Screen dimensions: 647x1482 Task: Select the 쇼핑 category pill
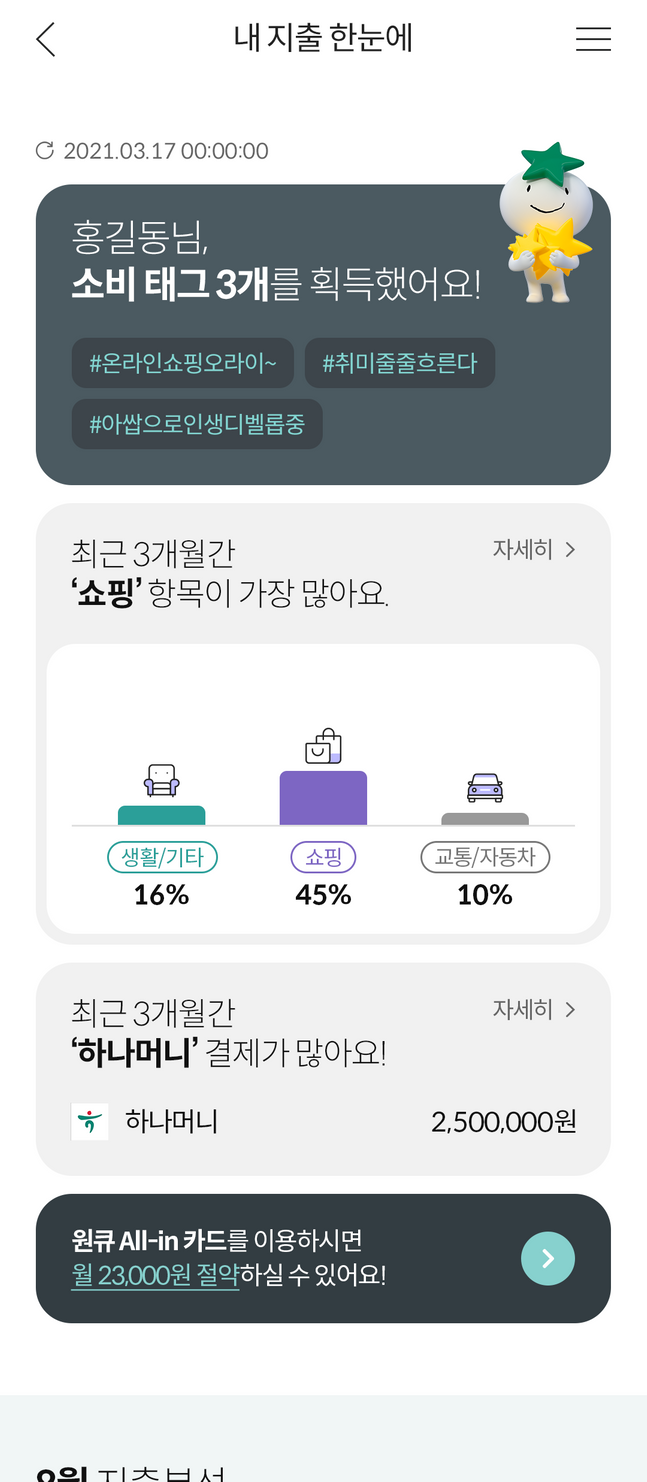click(322, 856)
